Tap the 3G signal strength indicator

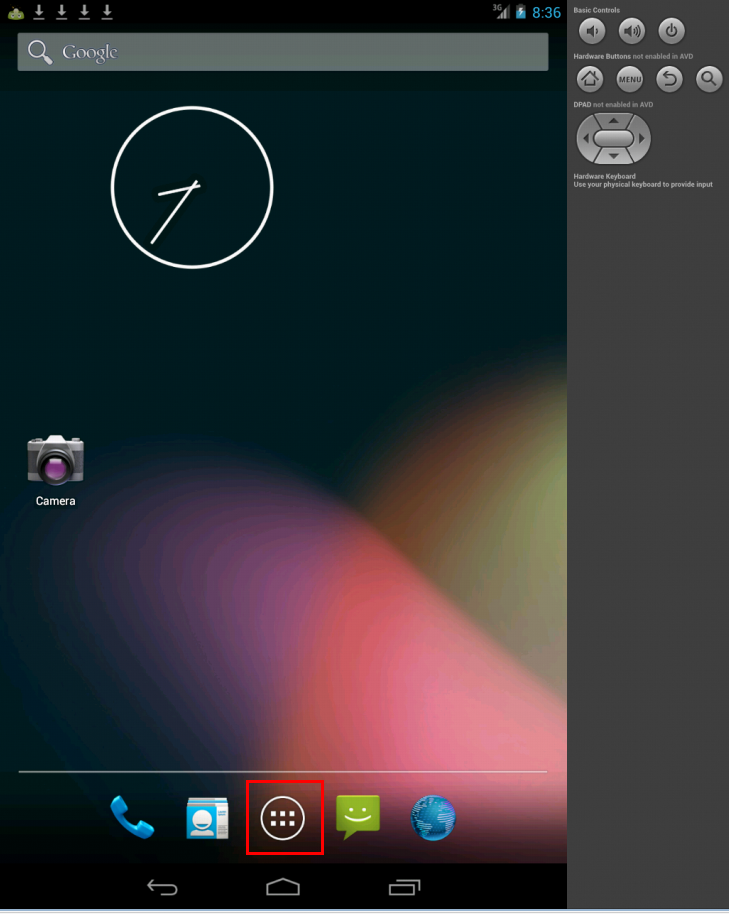[501, 12]
